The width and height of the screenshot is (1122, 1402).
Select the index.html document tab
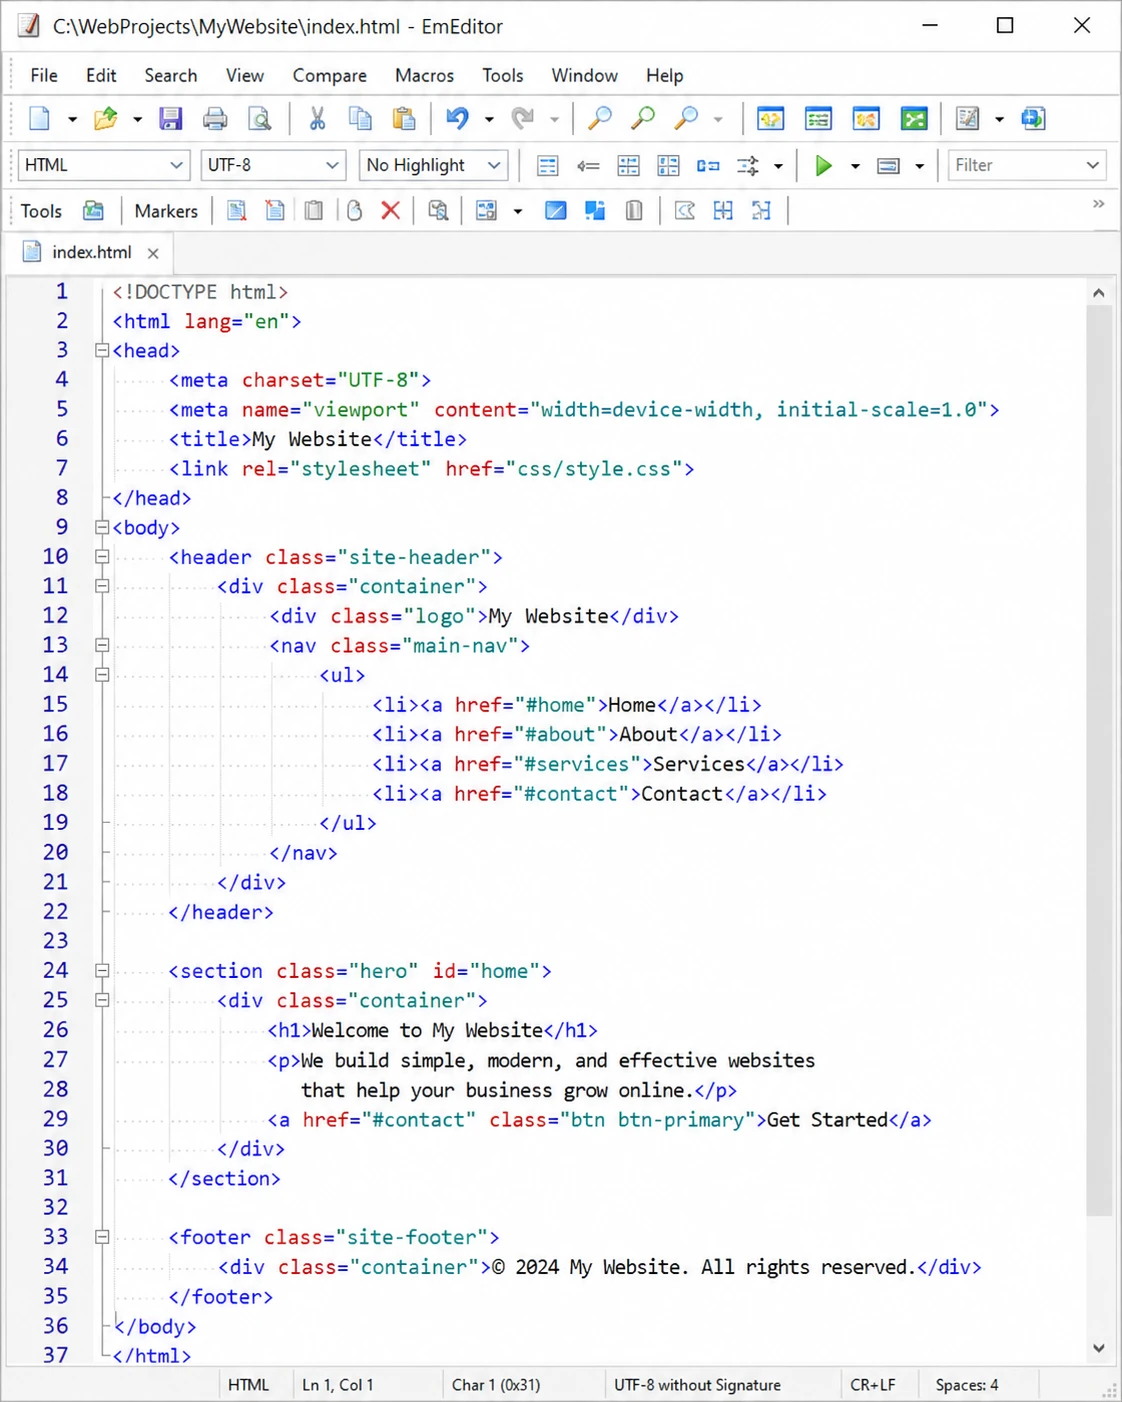click(x=91, y=253)
